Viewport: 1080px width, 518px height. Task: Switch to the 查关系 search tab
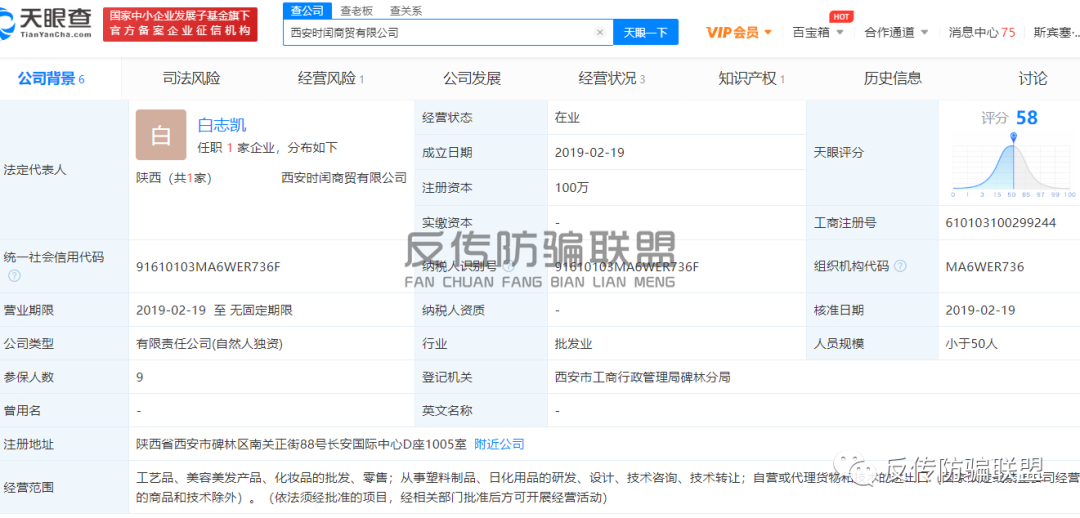click(405, 10)
